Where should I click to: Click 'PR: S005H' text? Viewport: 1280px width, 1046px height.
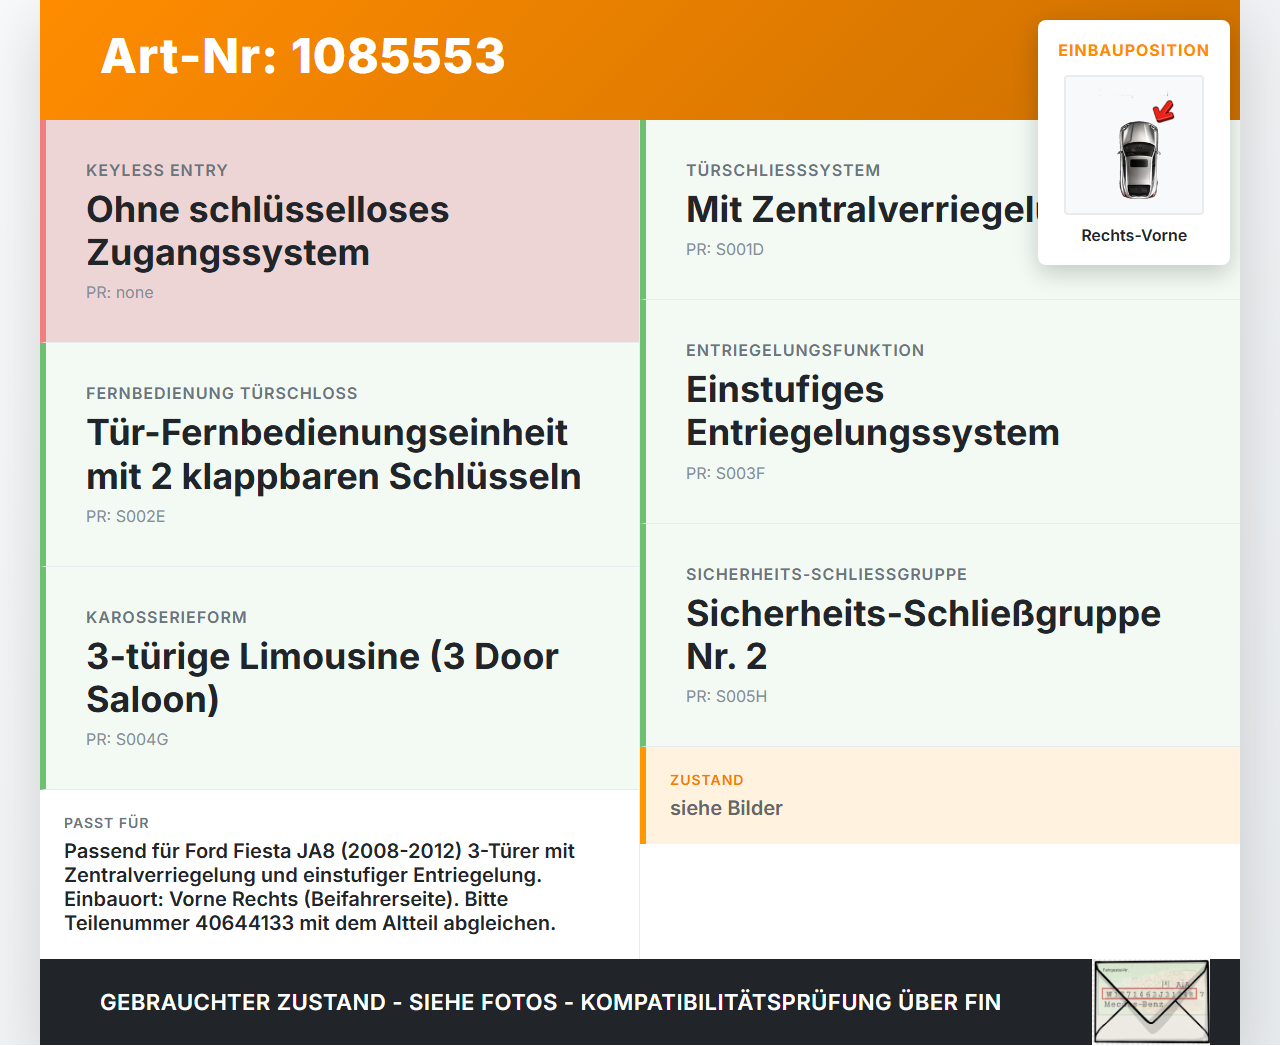(726, 696)
